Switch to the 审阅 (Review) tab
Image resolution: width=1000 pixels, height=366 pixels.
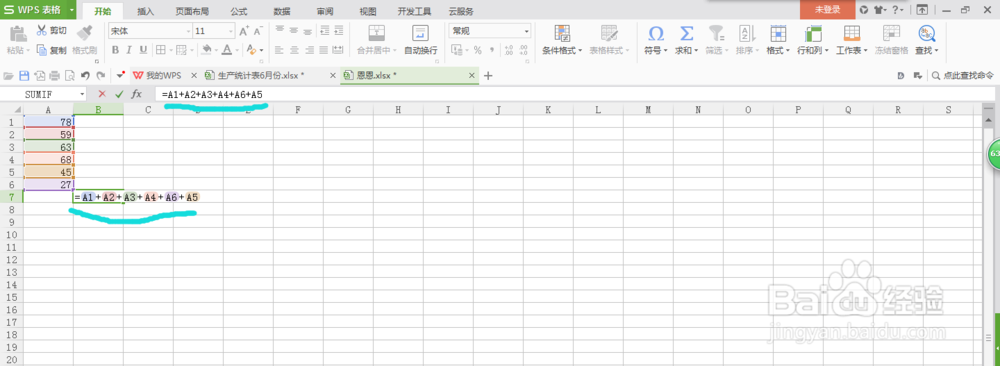(325, 11)
